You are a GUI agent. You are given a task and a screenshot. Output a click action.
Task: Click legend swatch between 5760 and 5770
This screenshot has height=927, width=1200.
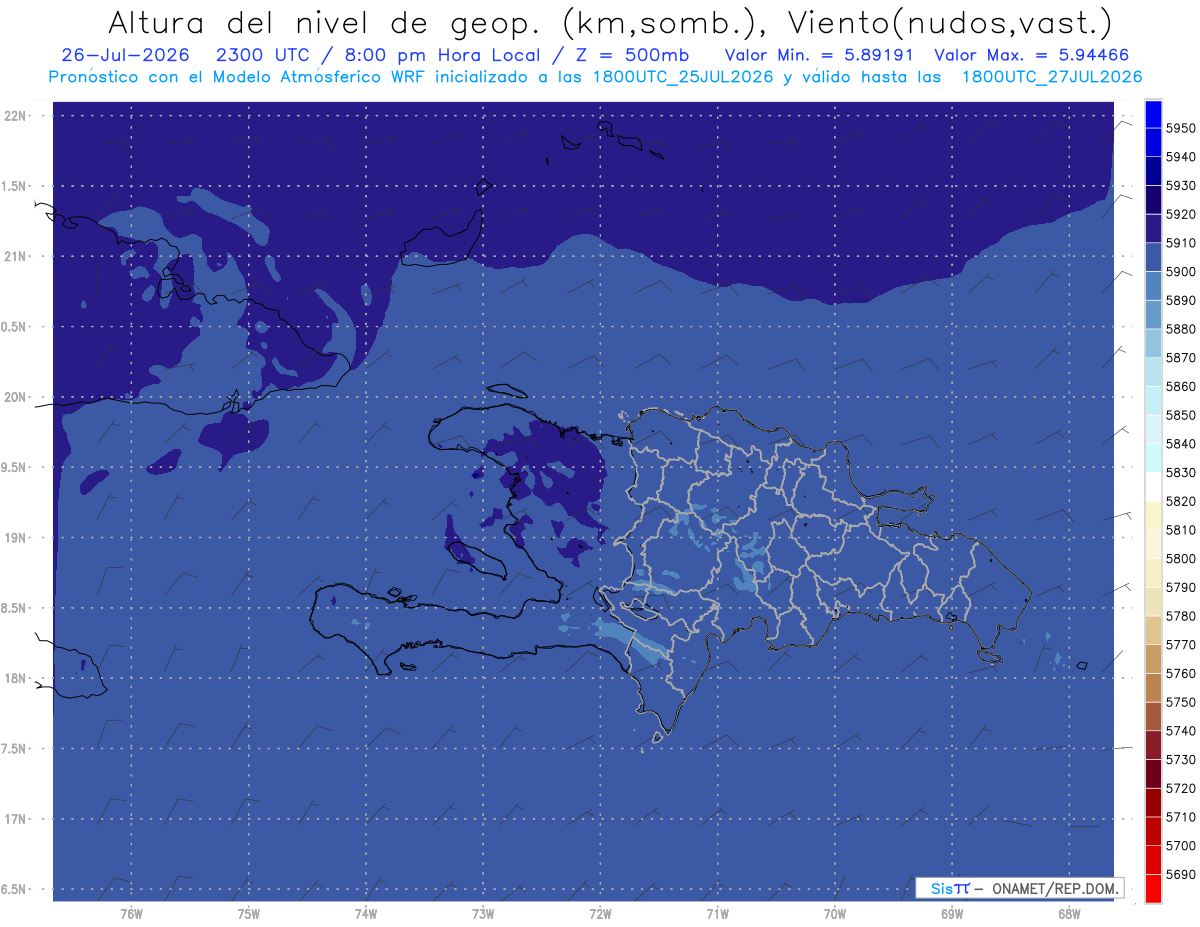(1153, 659)
